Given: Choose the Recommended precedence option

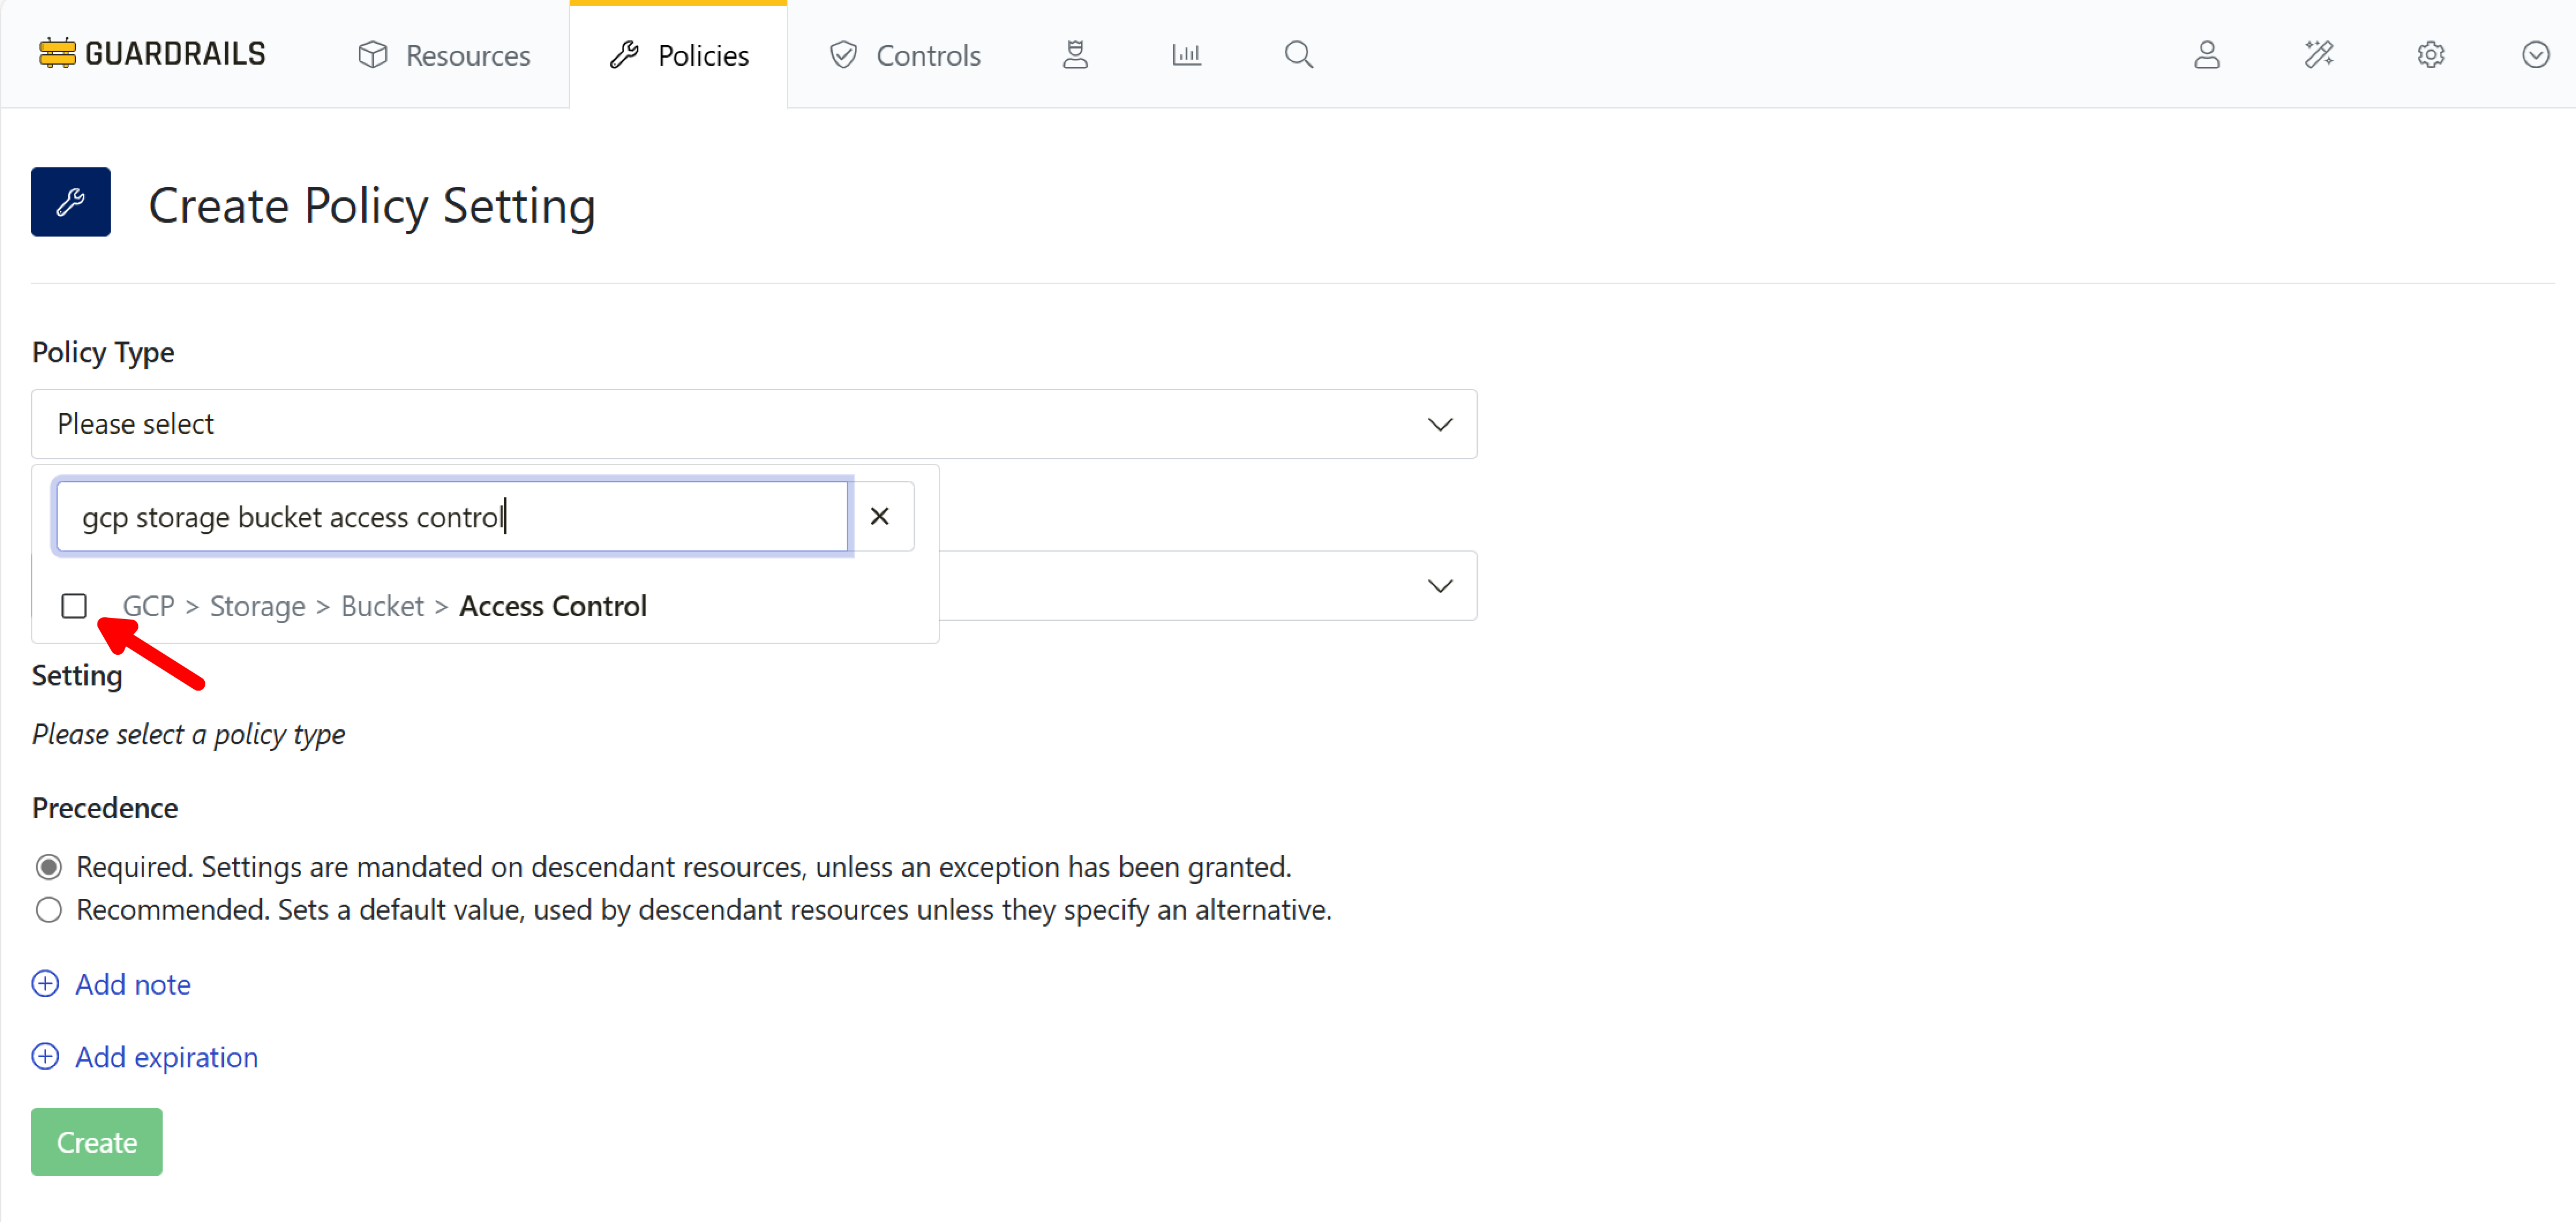Looking at the screenshot, I should pos(47,910).
